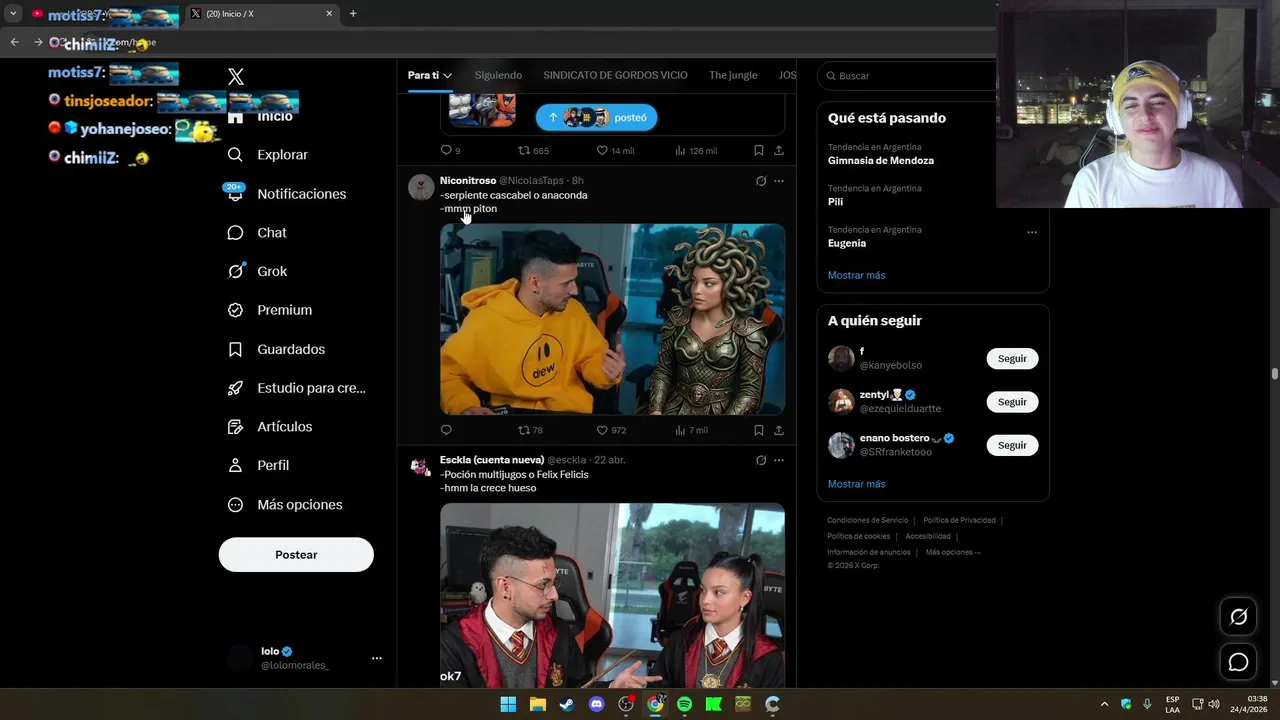Bookmark Niconitroso post
This screenshot has height=720, width=1280.
click(x=759, y=430)
